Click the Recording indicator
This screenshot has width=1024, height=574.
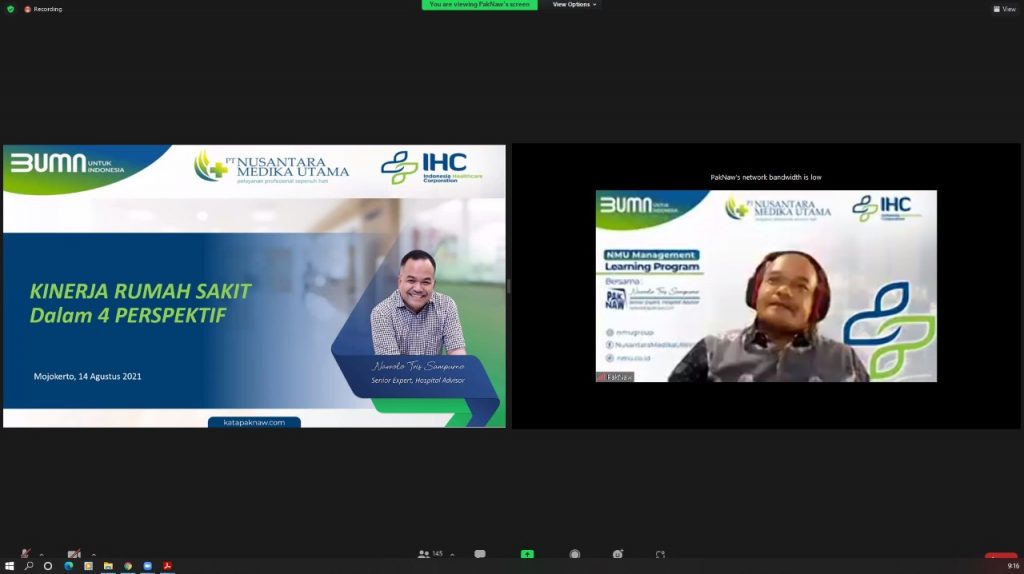tap(43, 9)
